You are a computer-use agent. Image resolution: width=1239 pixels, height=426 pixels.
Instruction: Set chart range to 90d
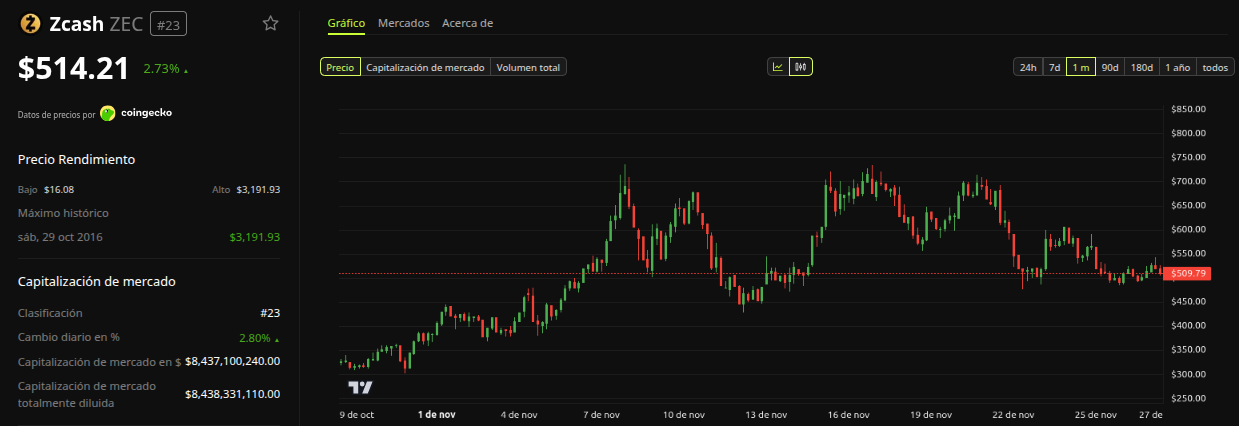click(x=1110, y=67)
